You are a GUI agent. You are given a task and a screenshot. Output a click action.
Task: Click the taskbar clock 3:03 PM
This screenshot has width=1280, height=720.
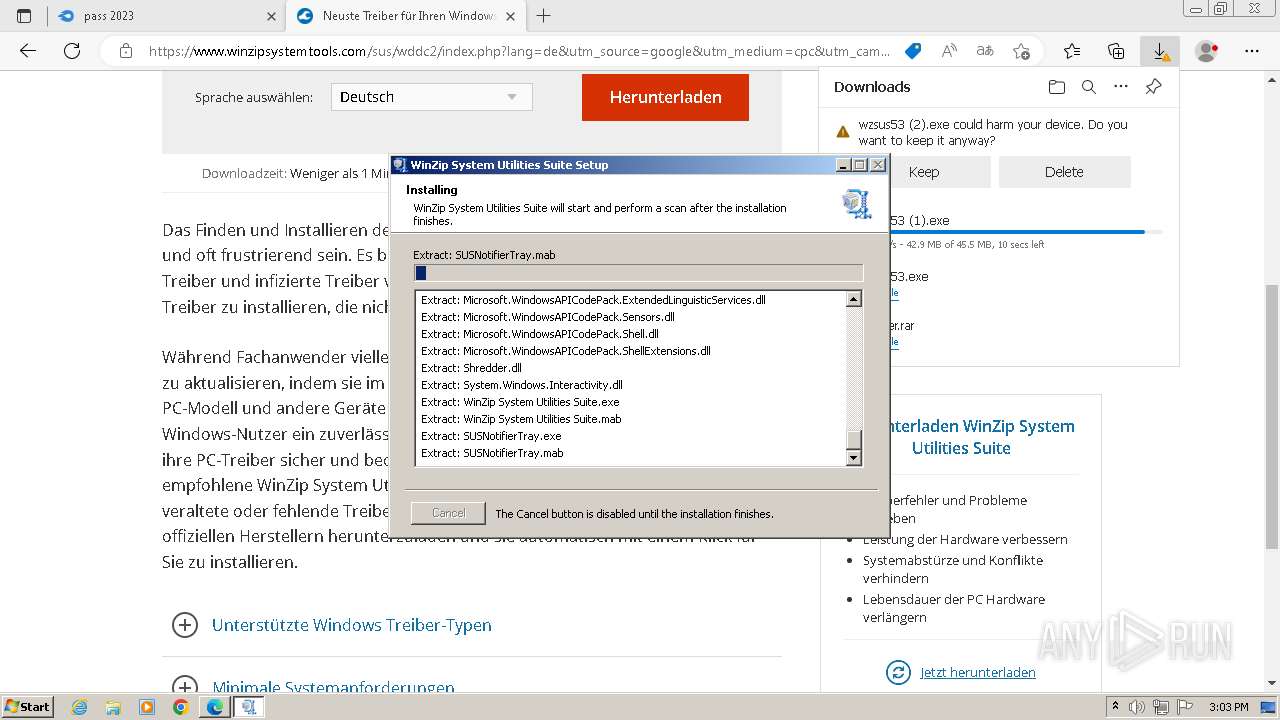tap(1228, 707)
